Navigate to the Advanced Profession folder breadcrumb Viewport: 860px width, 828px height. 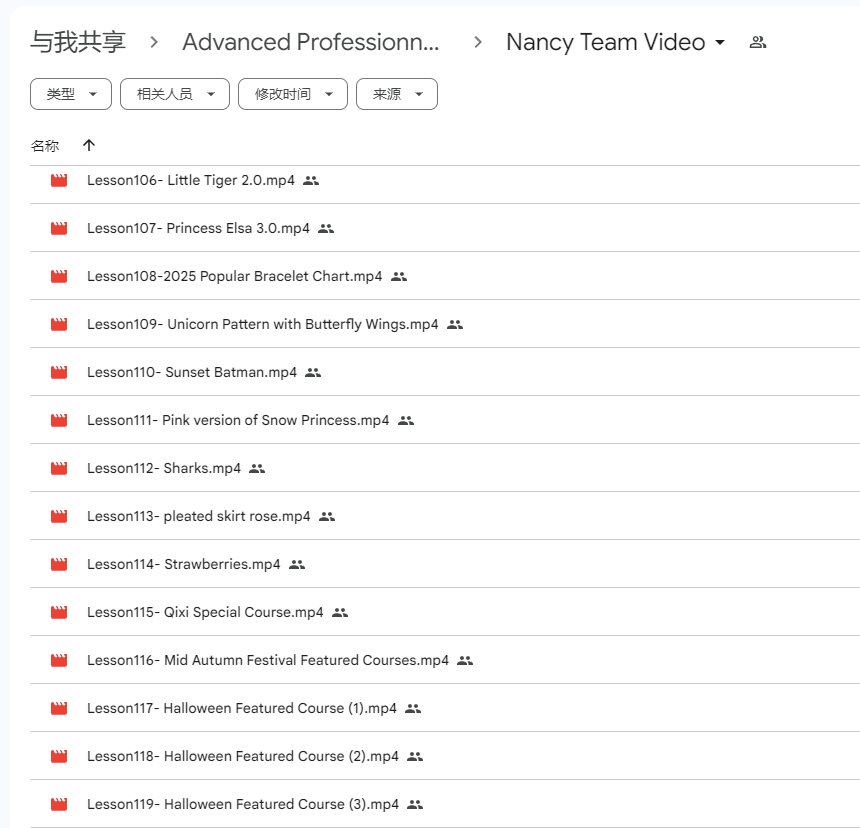[310, 42]
